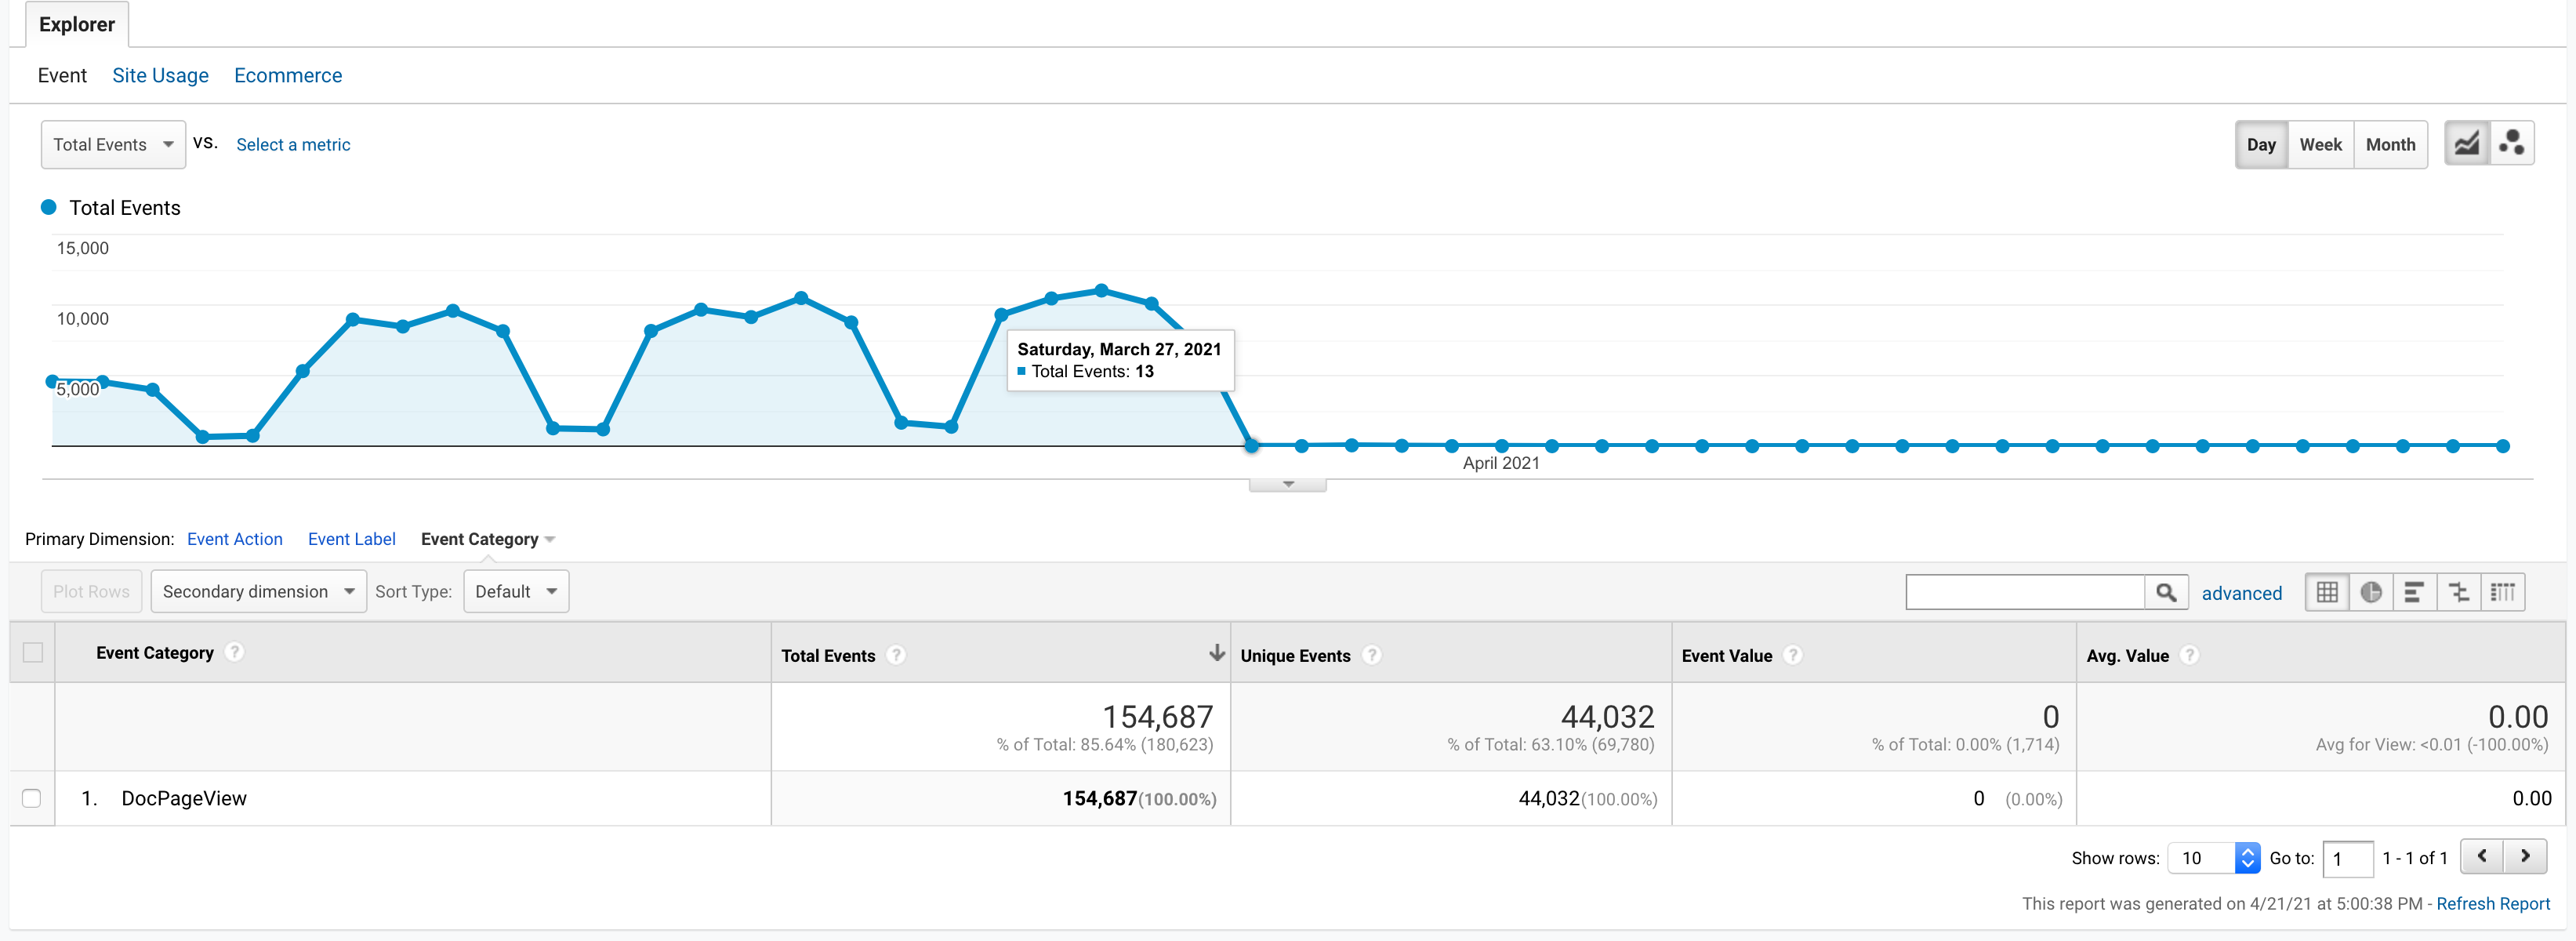Open the Show rows selector
This screenshot has width=2576, height=941.
[2213, 858]
